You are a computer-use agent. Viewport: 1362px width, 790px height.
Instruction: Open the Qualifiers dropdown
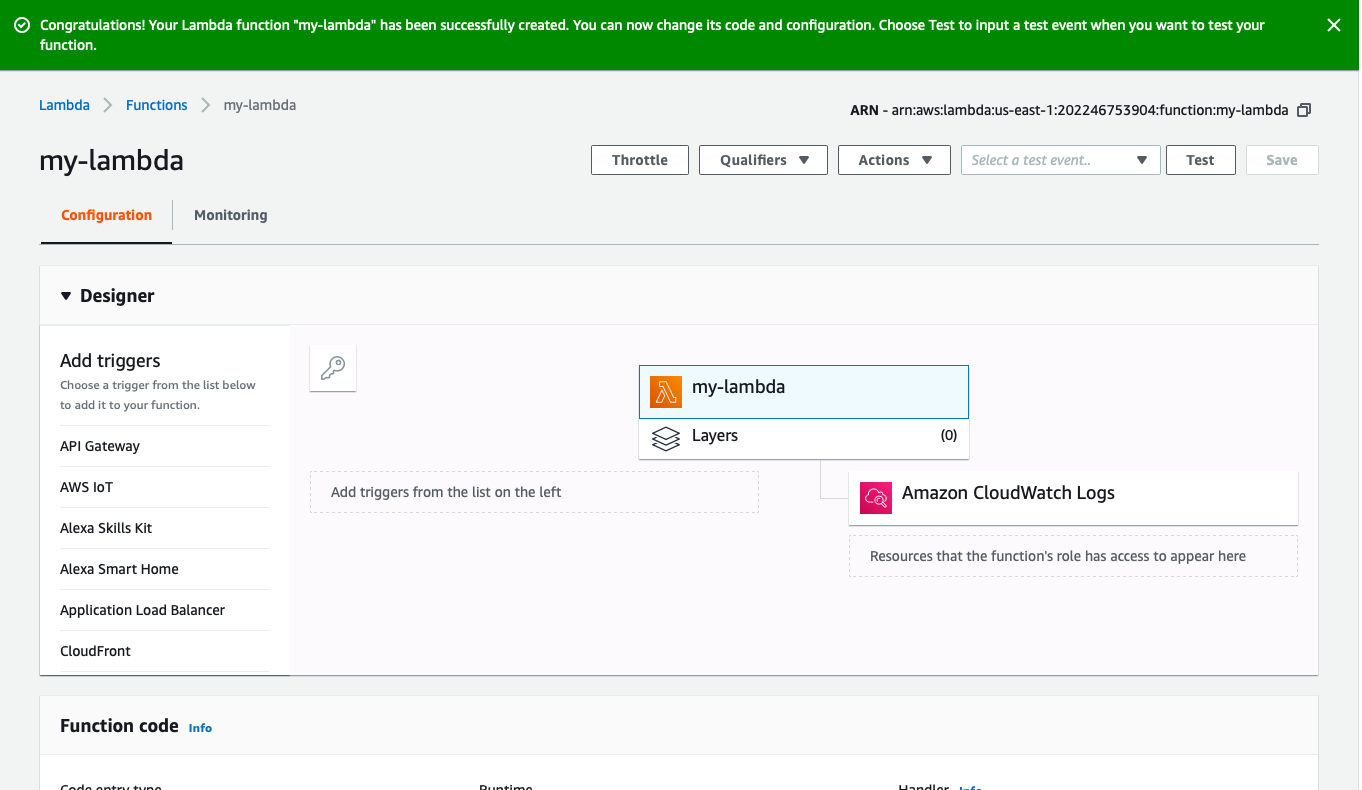click(763, 160)
